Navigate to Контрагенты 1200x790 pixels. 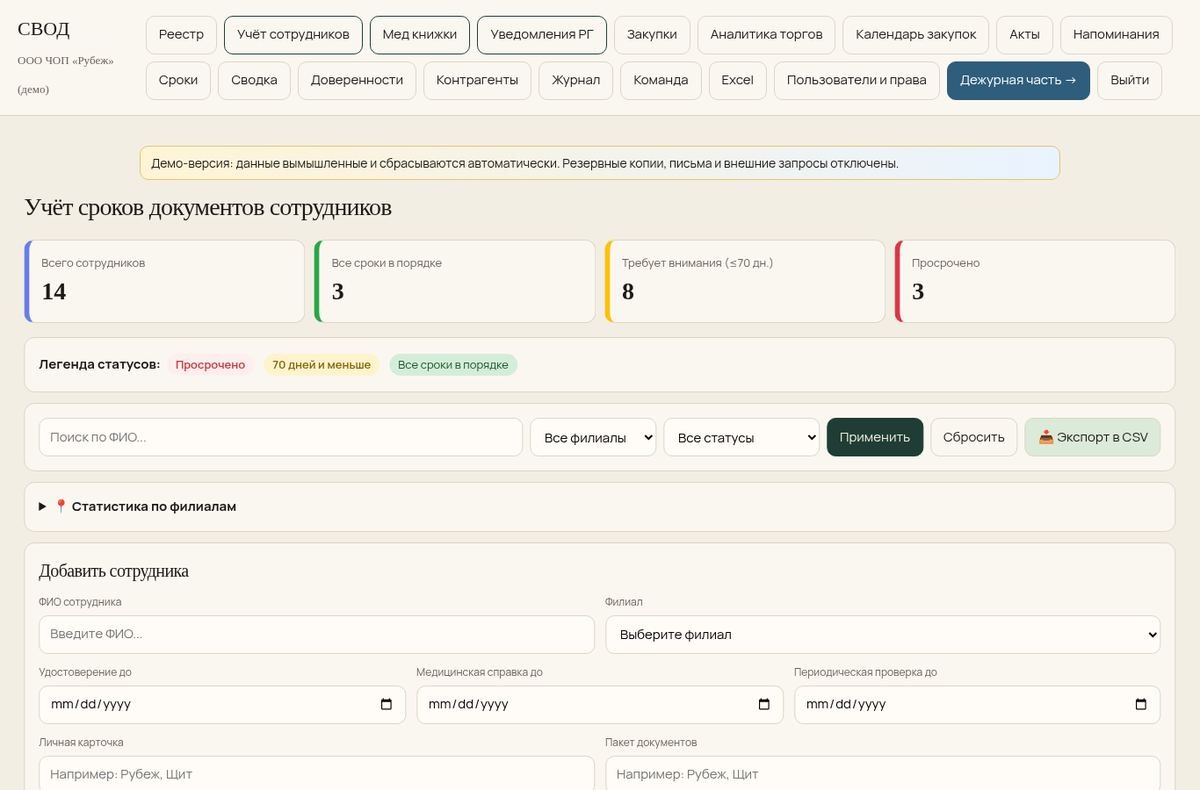[x=477, y=80]
